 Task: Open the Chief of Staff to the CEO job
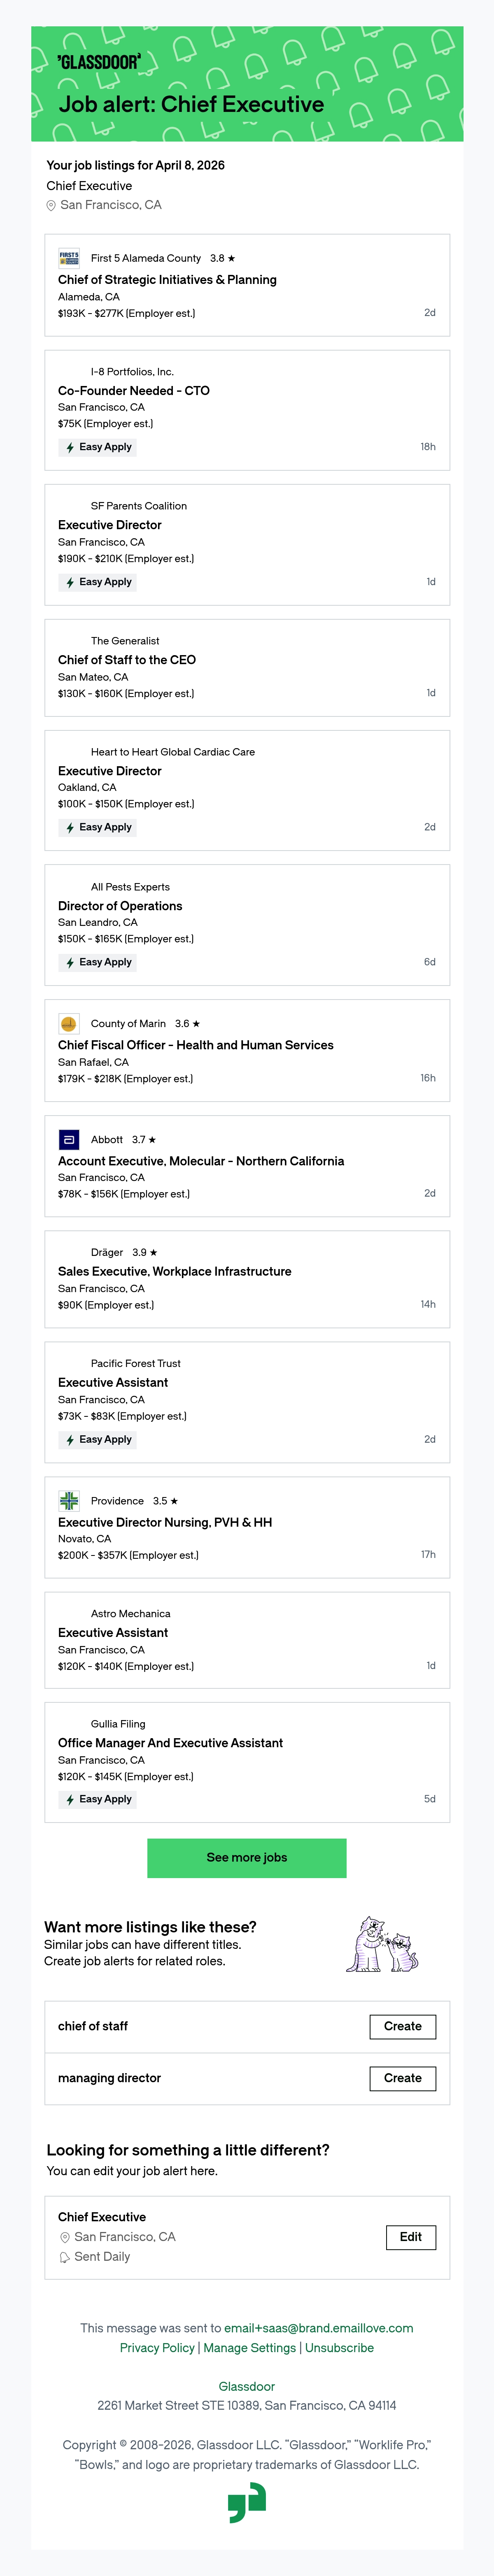pos(127,660)
